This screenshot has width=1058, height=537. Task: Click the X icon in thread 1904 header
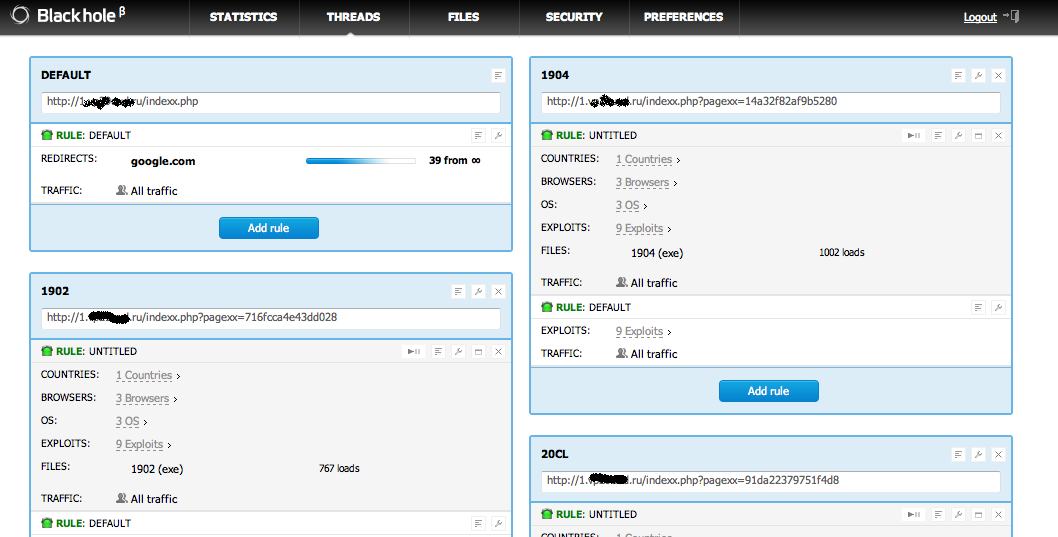click(x=998, y=75)
